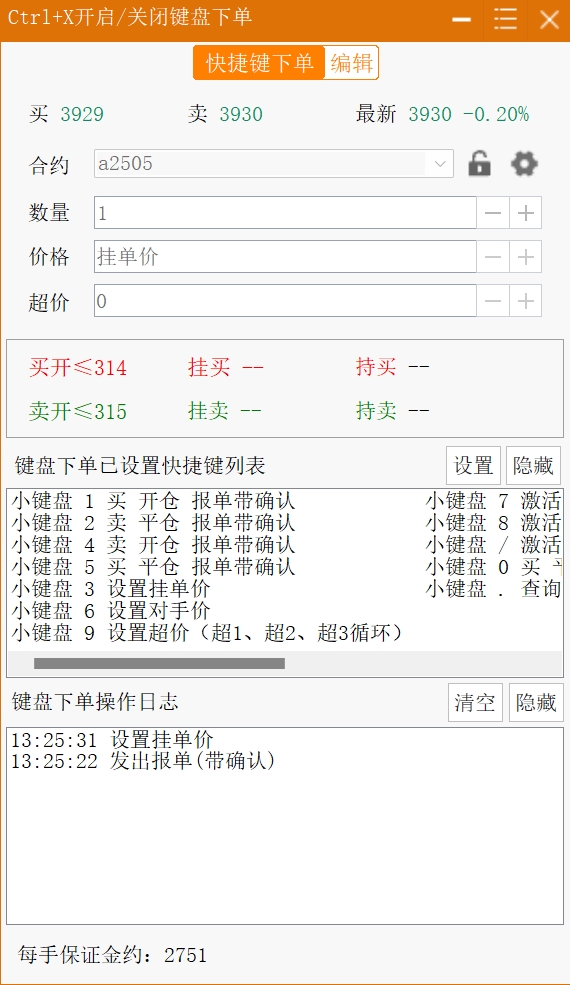Minimize the keyboard order window
The height and width of the screenshot is (985, 570).
pos(461,19)
